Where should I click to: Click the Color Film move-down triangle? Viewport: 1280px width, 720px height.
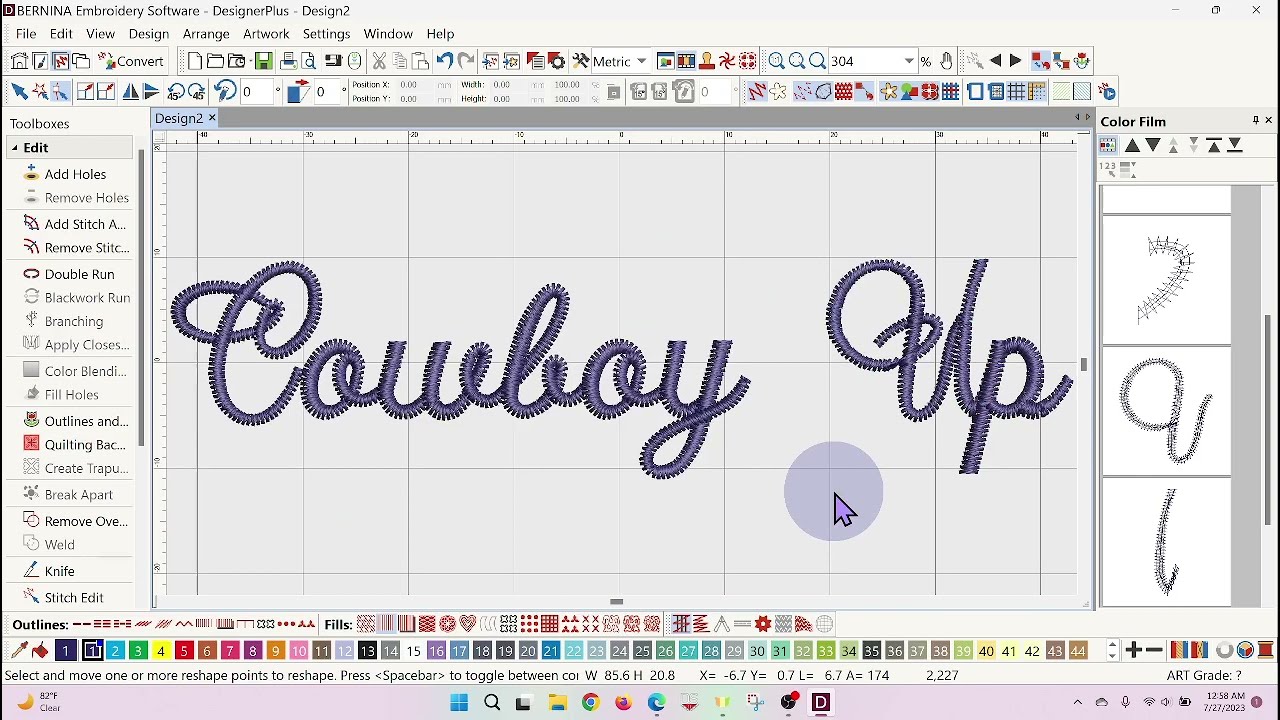[1153, 146]
